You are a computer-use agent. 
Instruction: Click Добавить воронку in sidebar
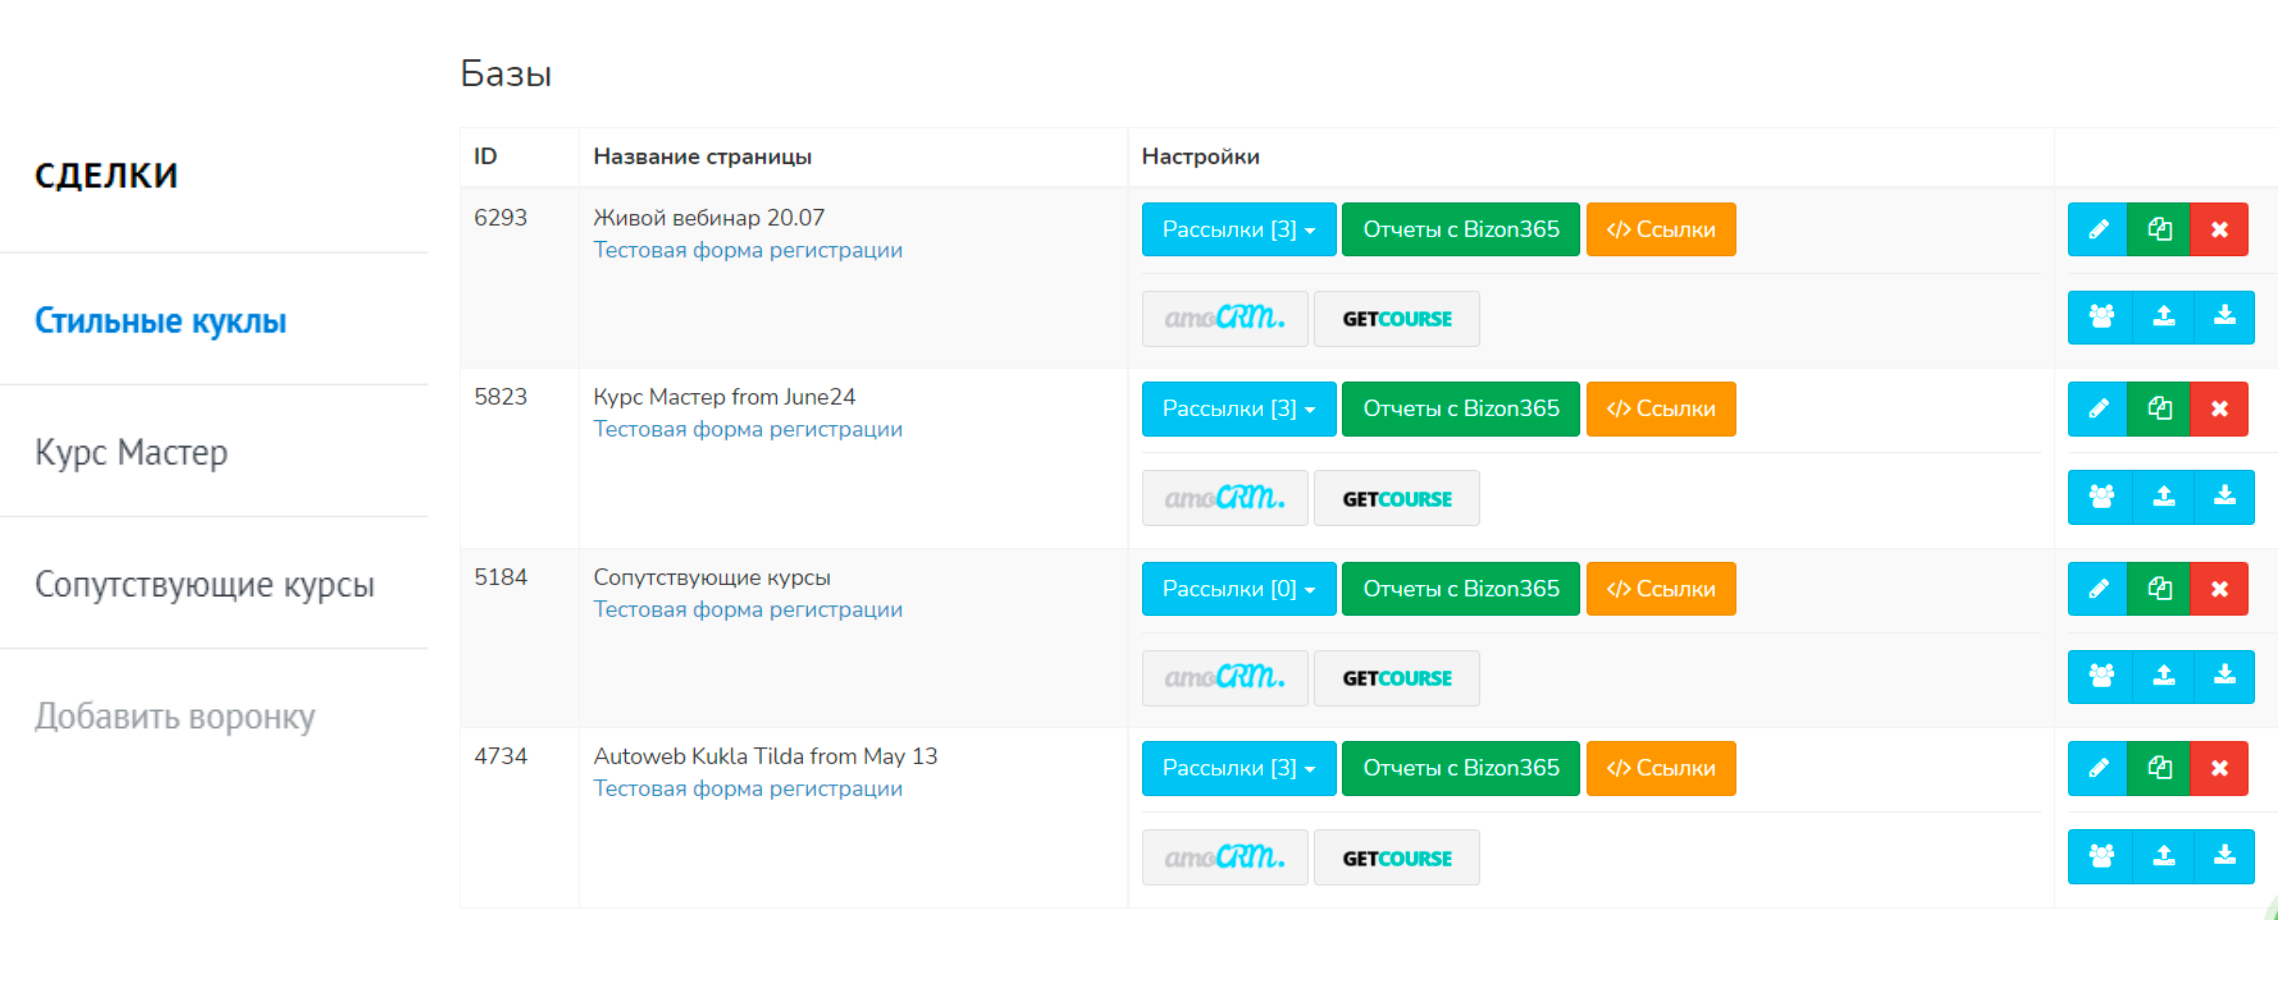tap(175, 716)
